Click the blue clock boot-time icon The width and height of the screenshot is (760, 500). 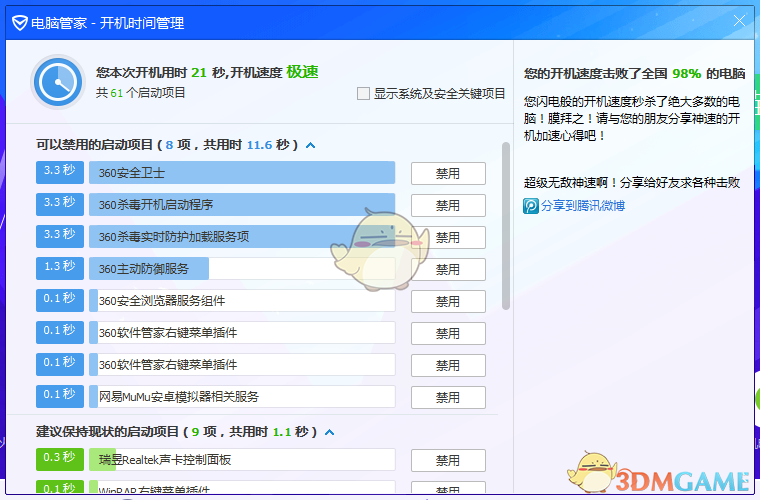coord(59,82)
